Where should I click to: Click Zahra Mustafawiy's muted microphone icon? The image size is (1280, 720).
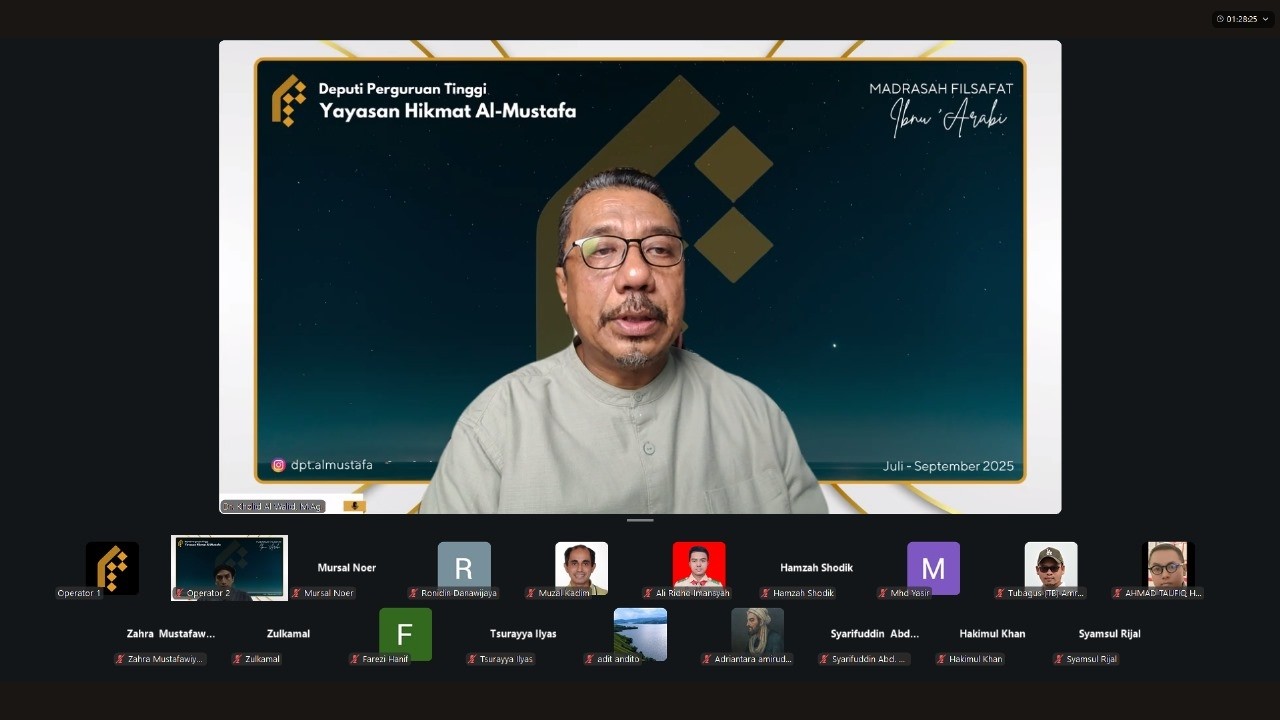tap(121, 659)
